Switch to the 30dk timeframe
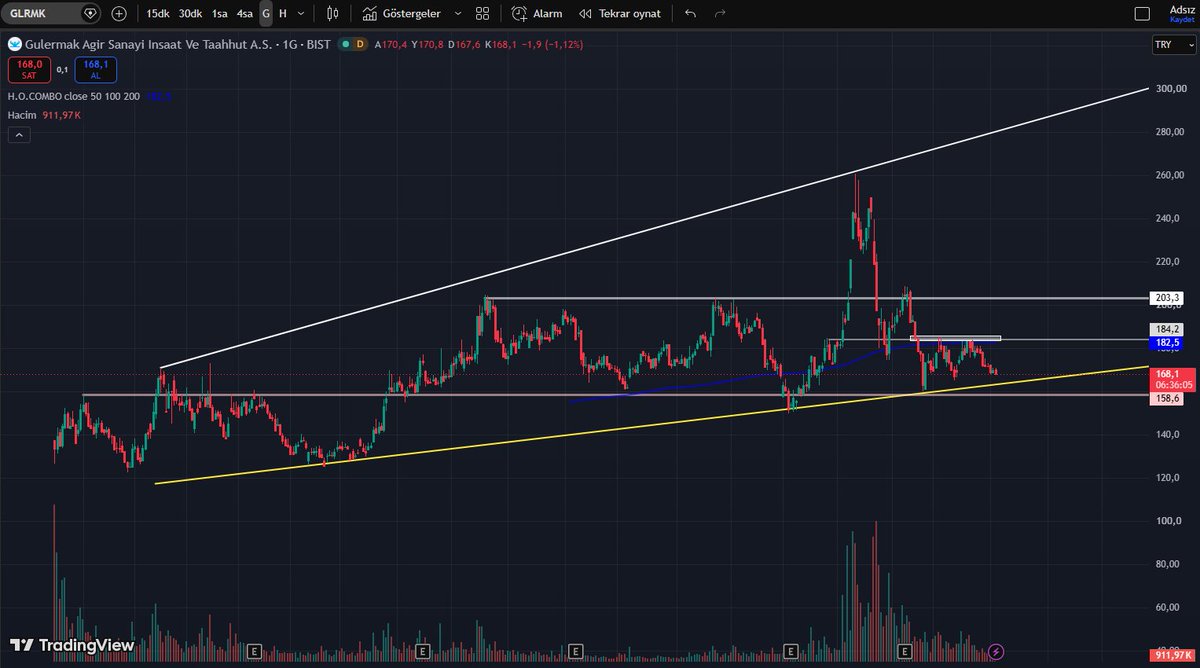This screenshot has width=1200, height=668. pos(190,14)
